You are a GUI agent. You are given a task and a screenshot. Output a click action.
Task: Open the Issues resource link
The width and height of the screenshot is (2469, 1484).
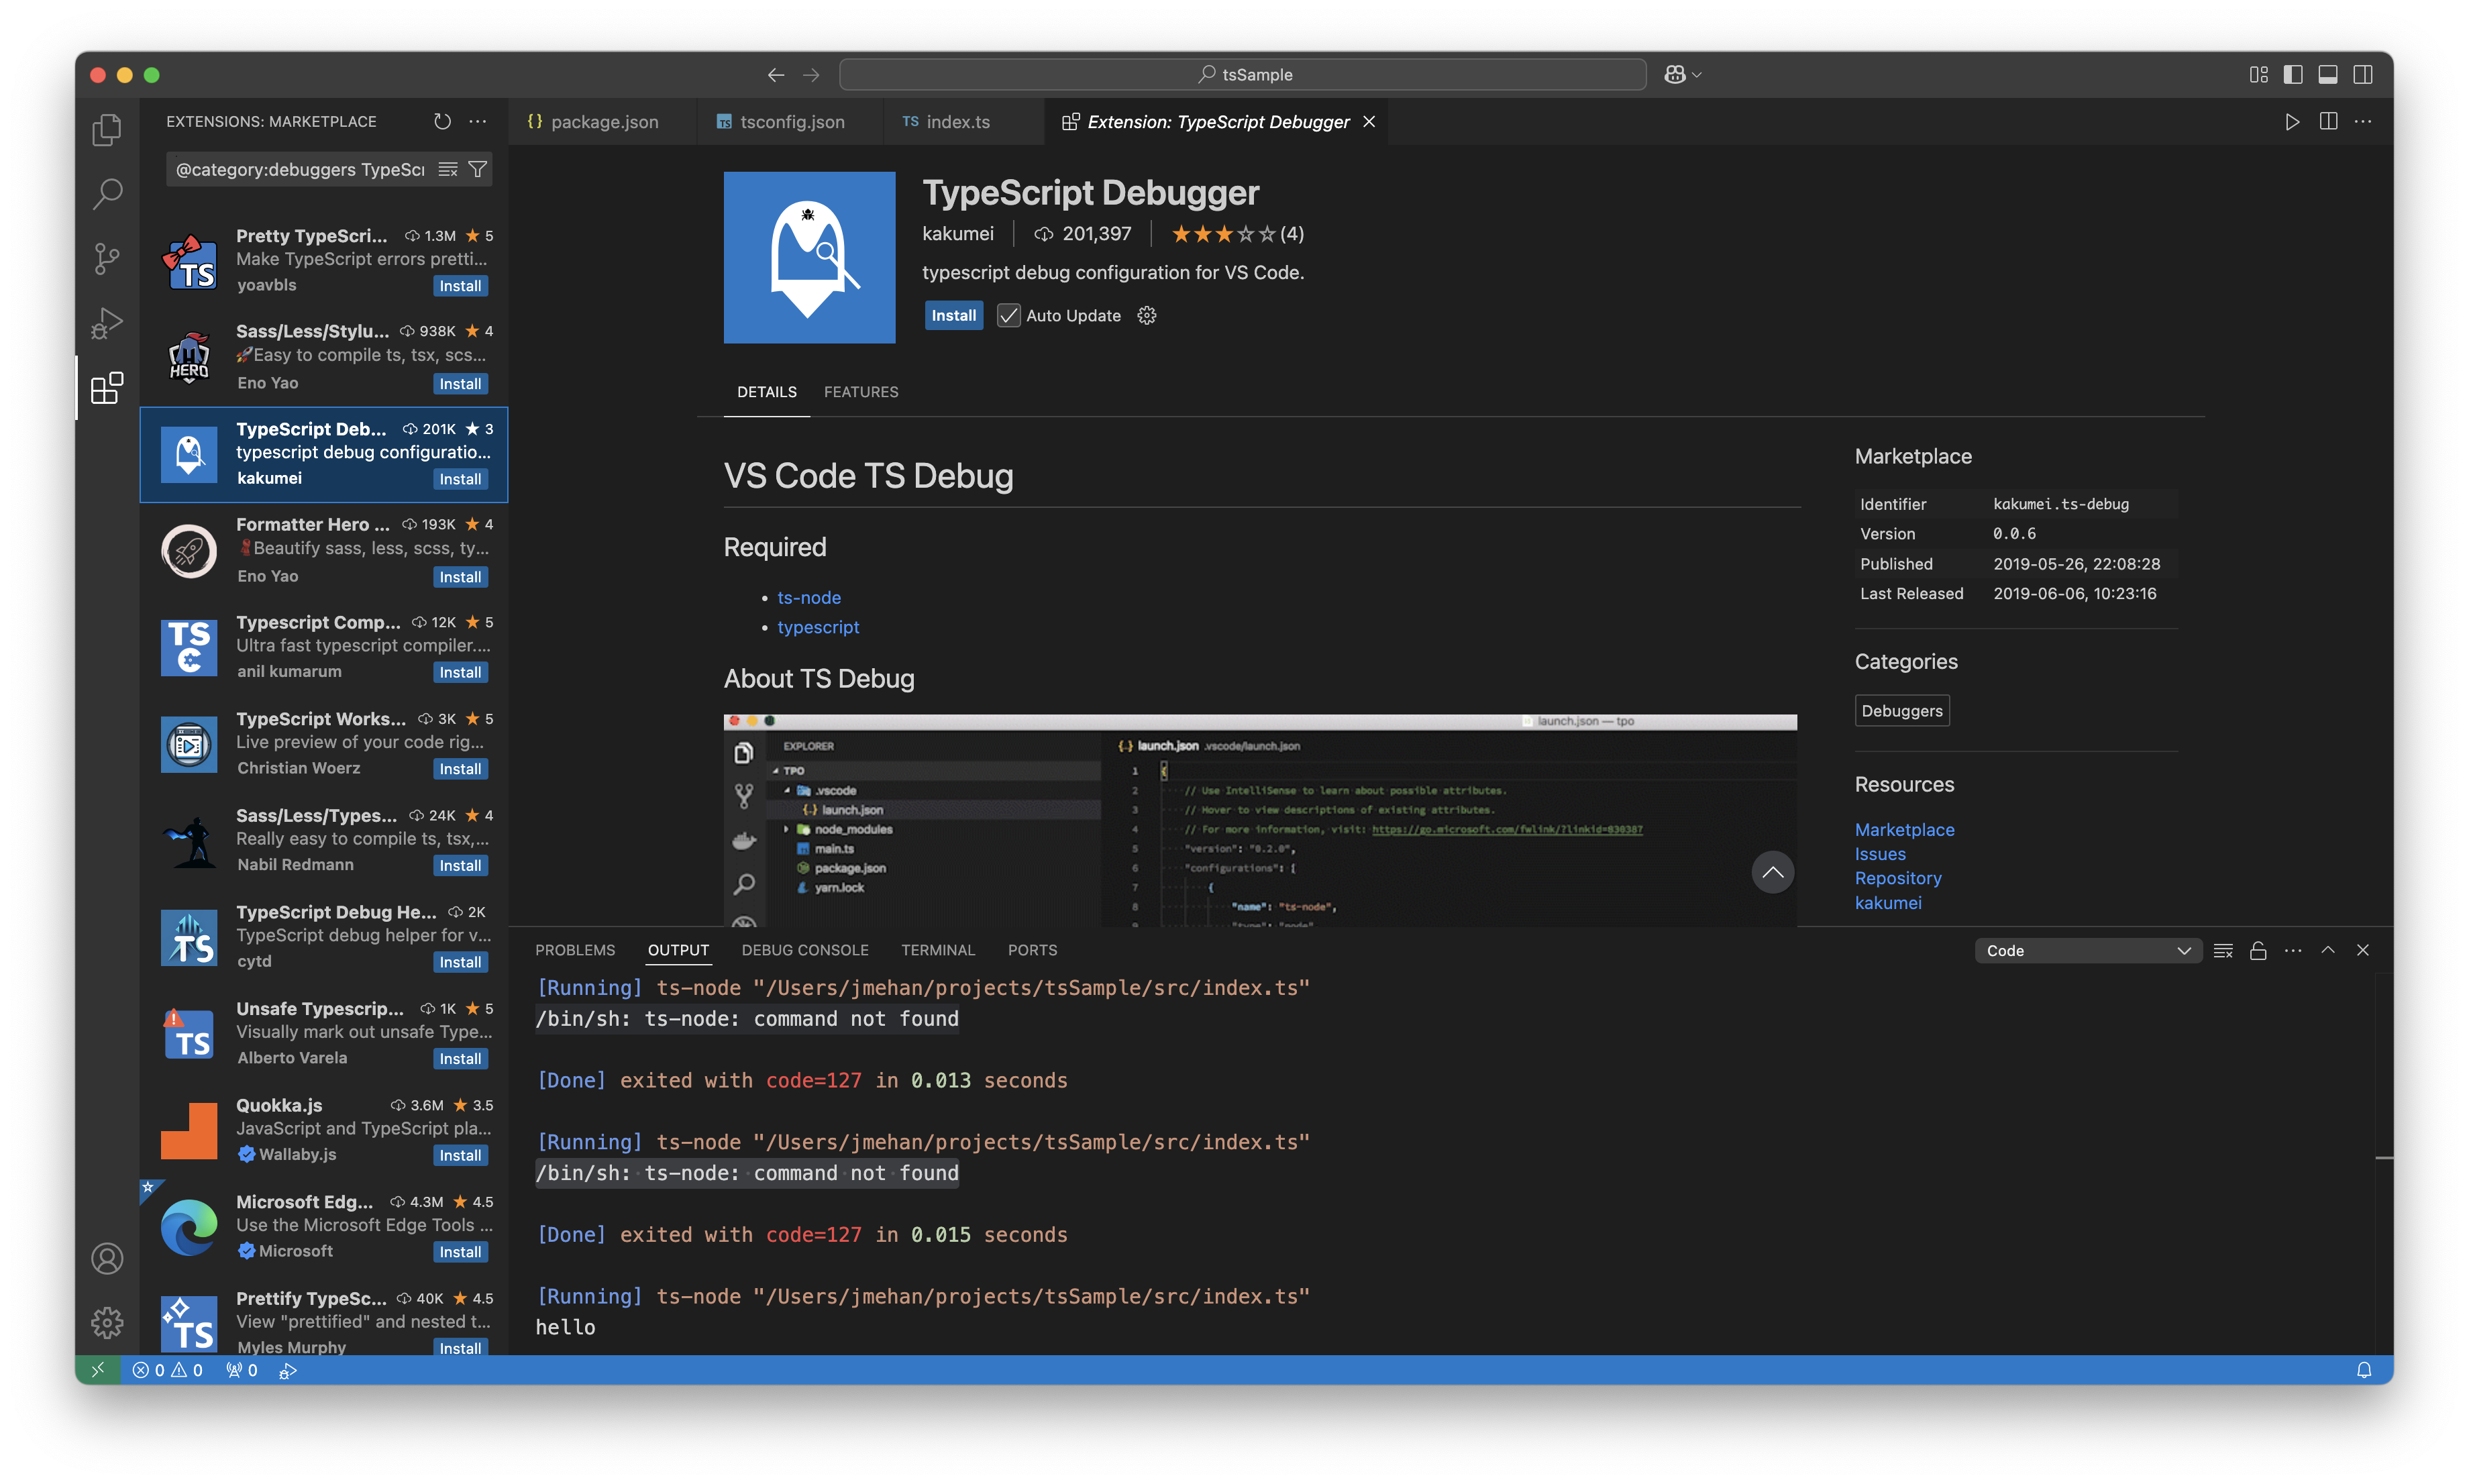(1880, 854)
